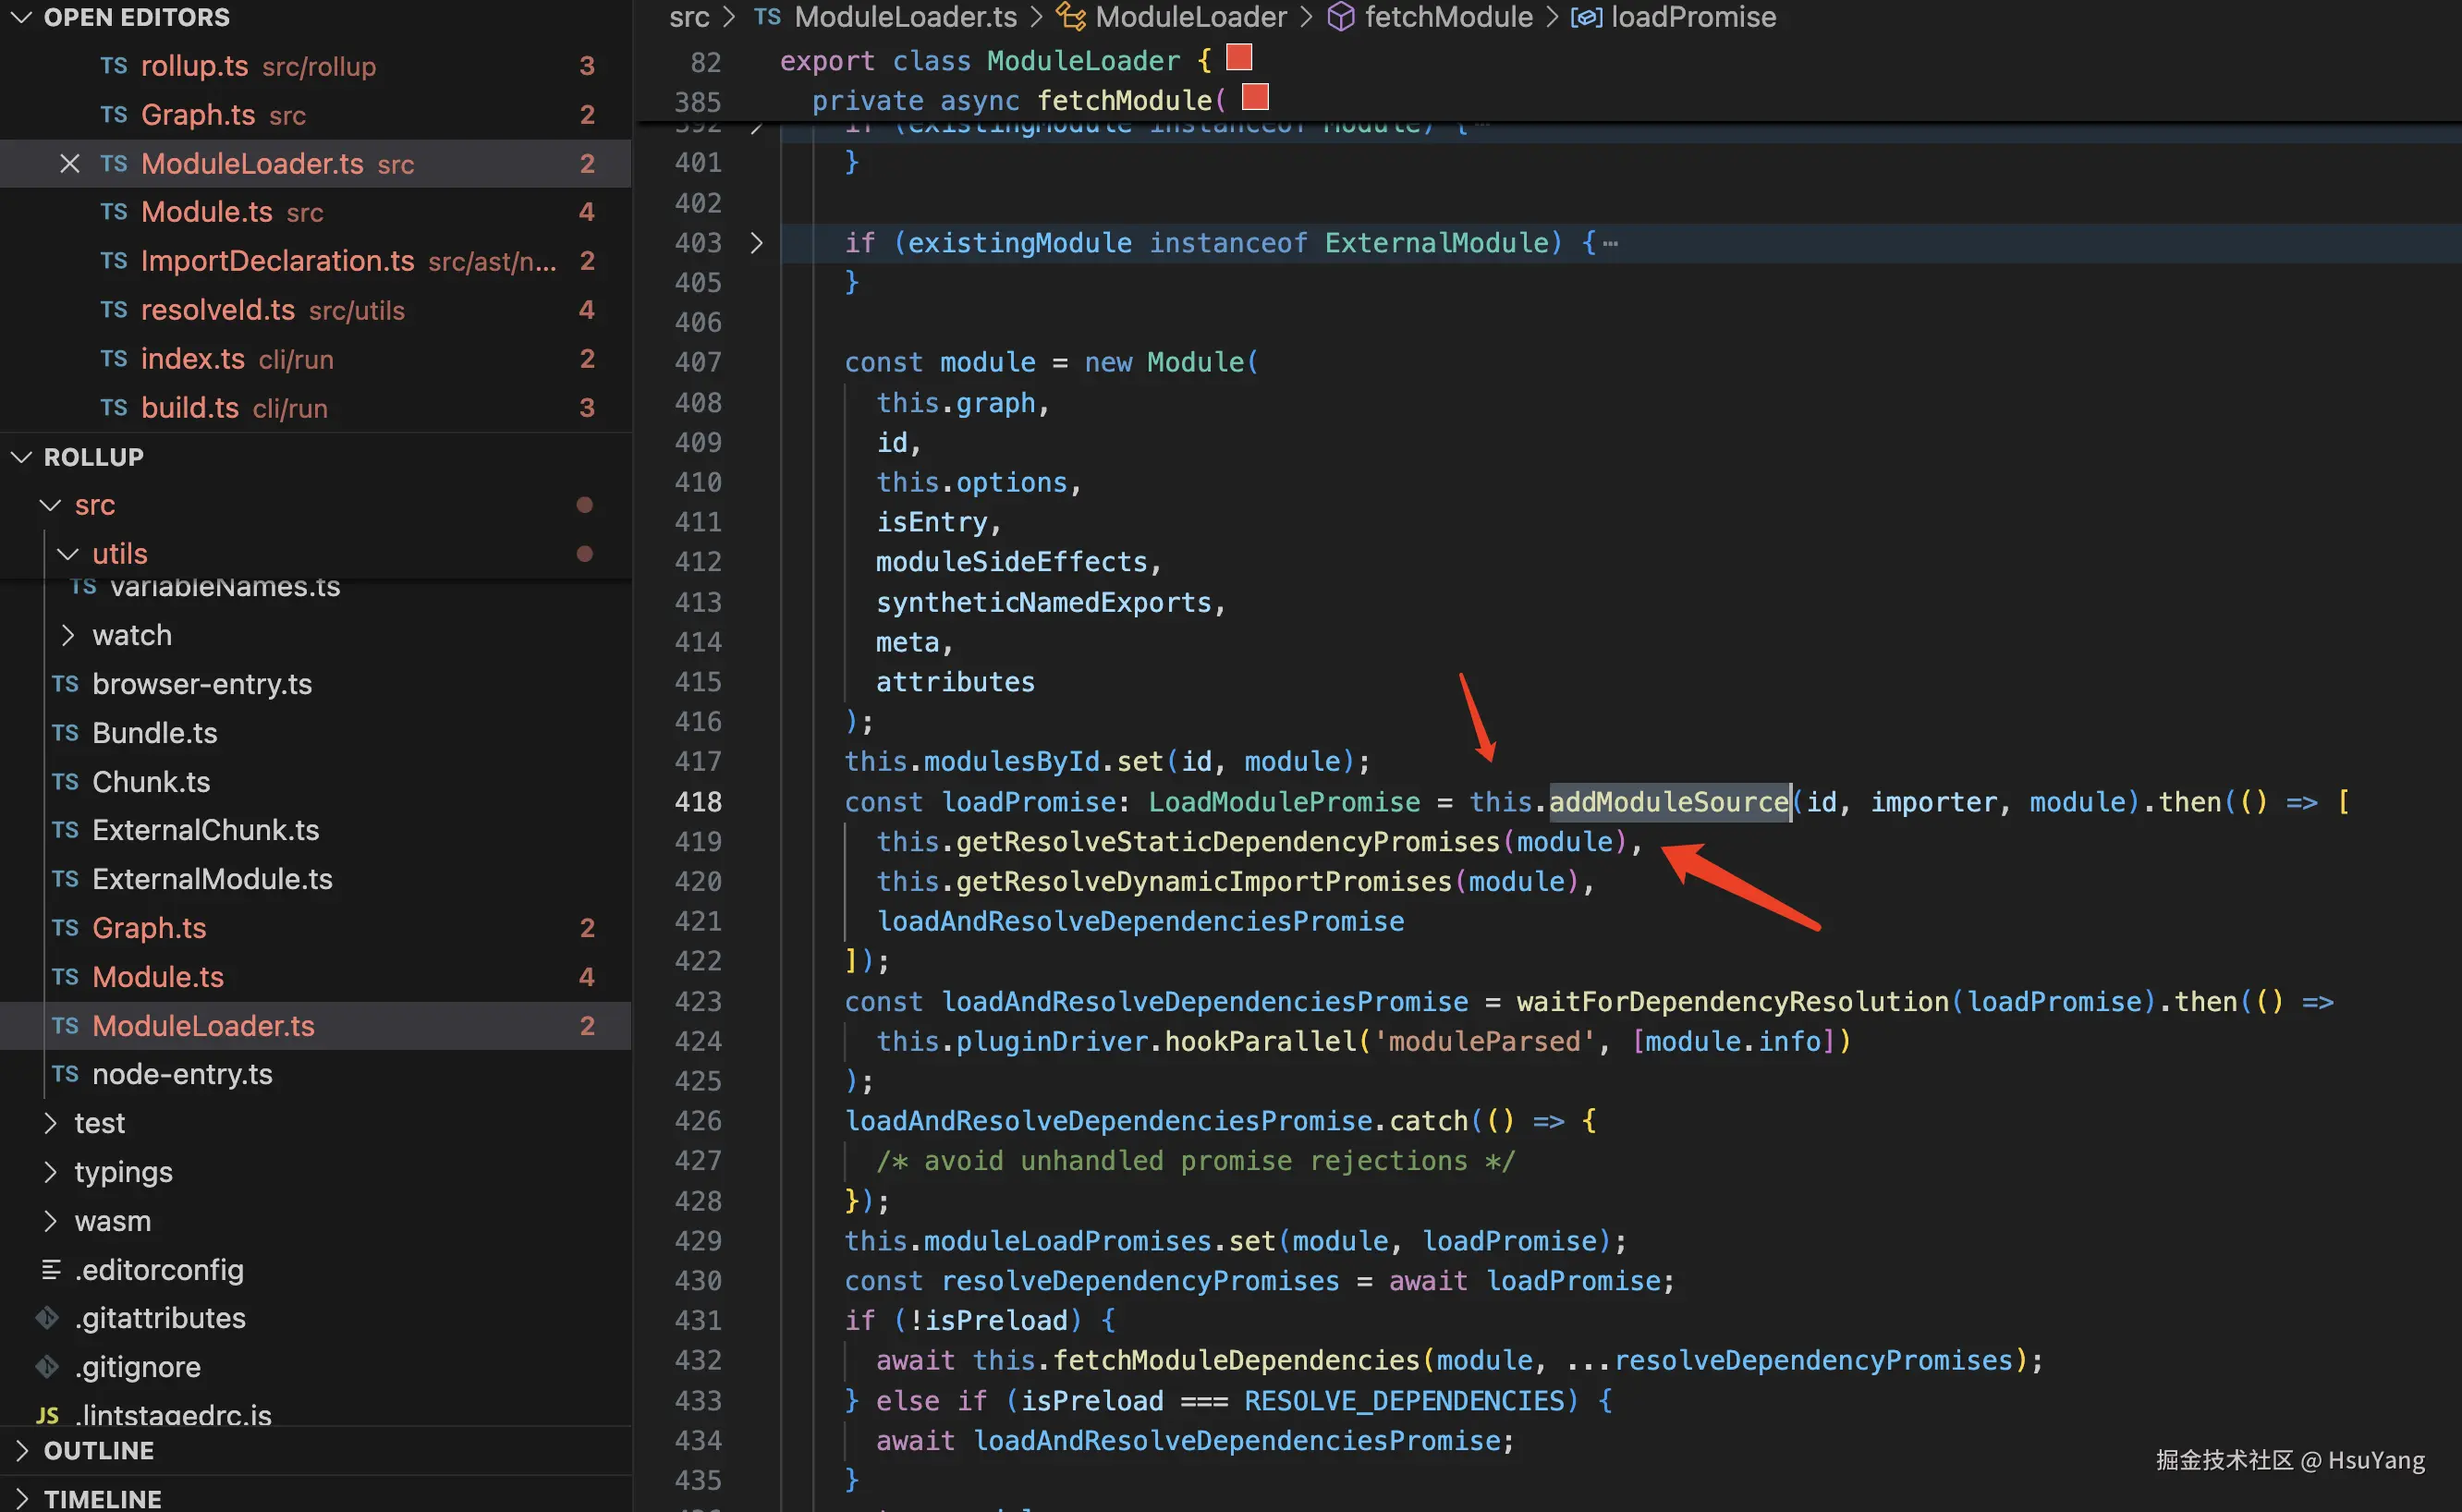The image size is (2462, 1512).
Task: Click the TS icon beside Bundle.ts
Action: (65, 733)
